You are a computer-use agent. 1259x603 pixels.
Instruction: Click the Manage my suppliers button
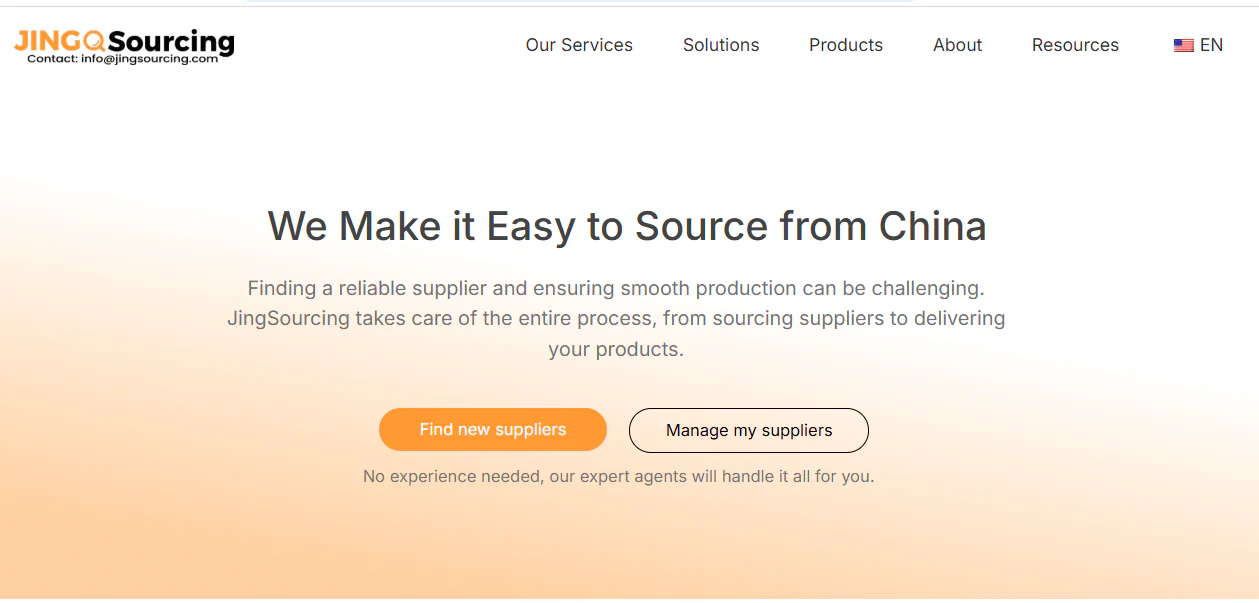coord(748,430)
